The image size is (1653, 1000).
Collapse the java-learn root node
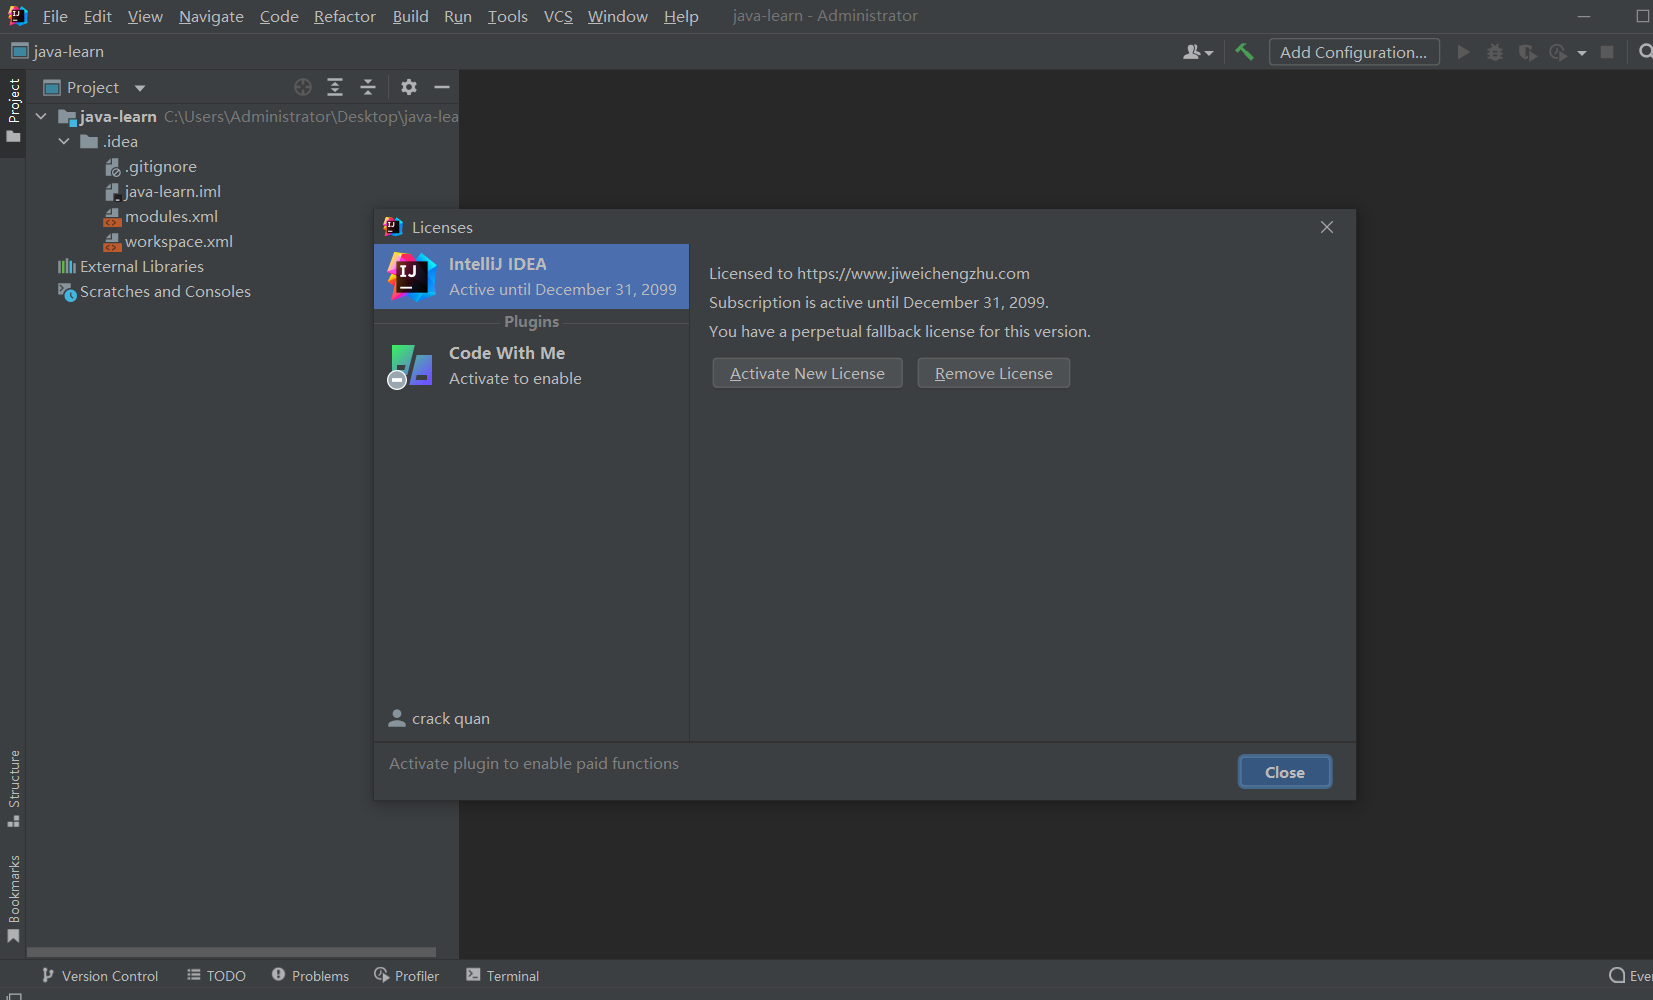[x=41, y=116]
